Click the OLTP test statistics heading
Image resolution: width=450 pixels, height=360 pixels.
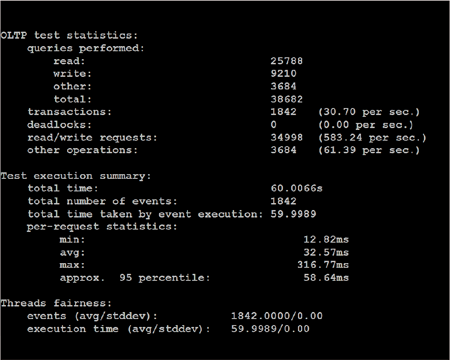click(x=69, y=35)
